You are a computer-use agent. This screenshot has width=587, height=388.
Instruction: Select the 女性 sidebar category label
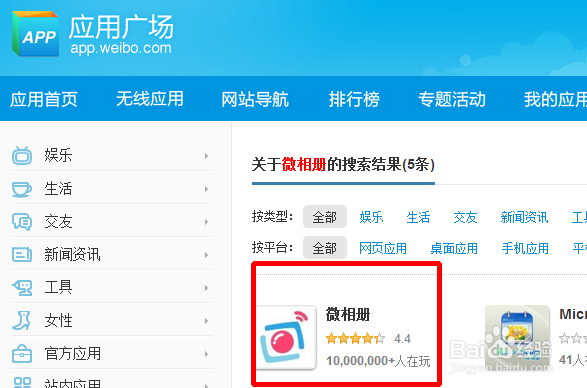coord(58,321)
